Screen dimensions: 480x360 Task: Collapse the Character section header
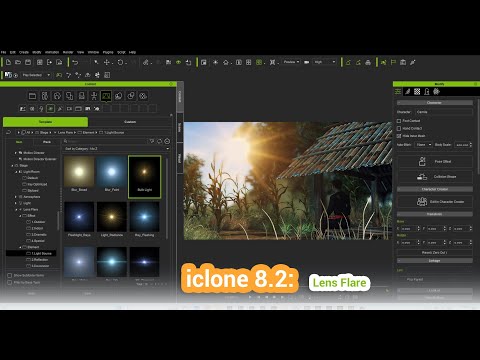click(435, 103)
